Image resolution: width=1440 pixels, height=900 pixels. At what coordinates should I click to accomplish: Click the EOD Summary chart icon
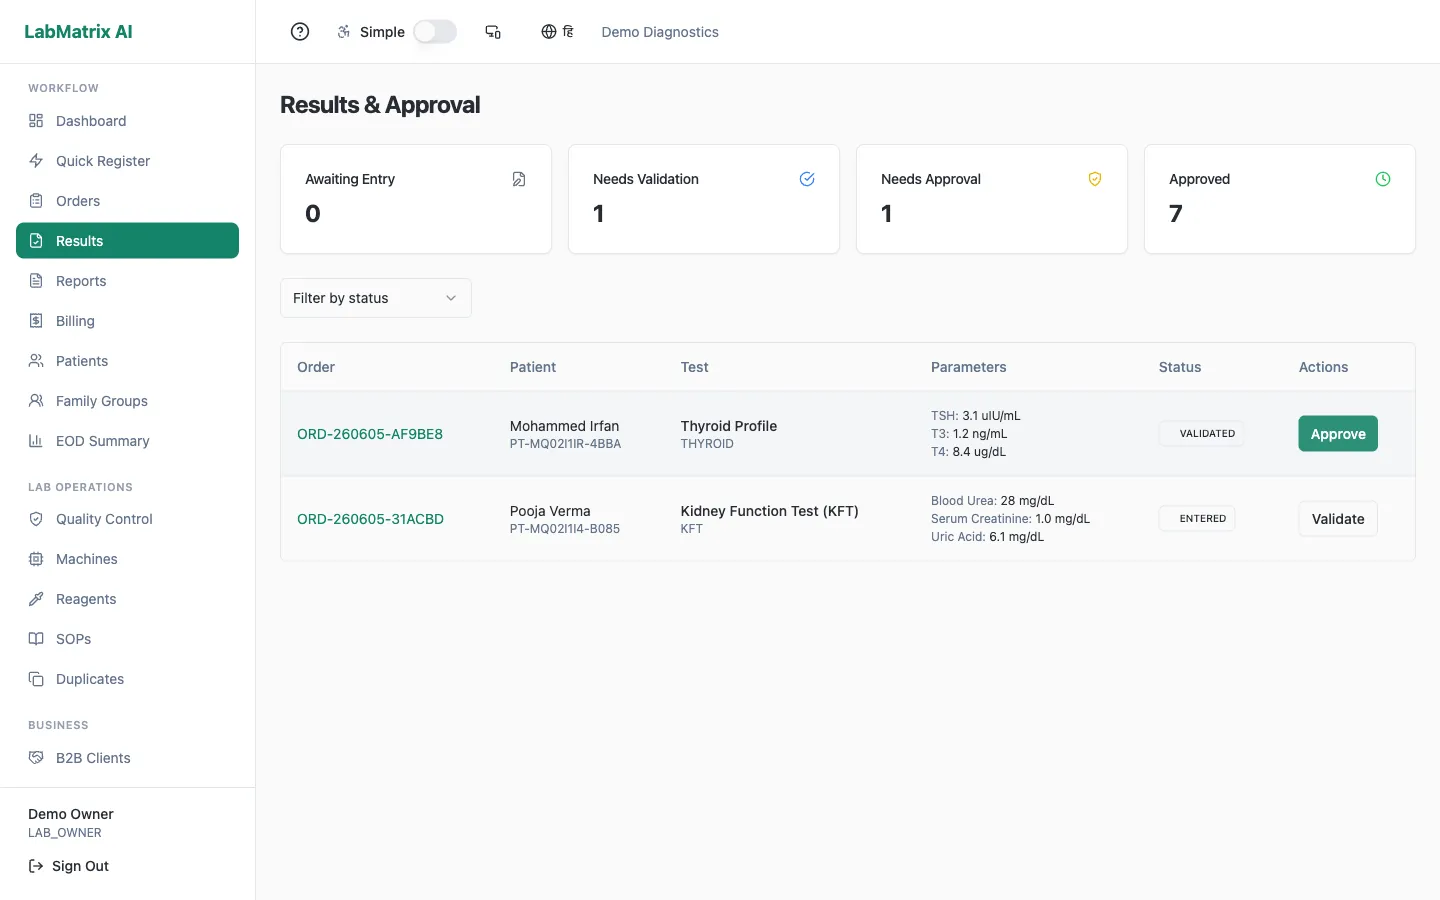36,441
